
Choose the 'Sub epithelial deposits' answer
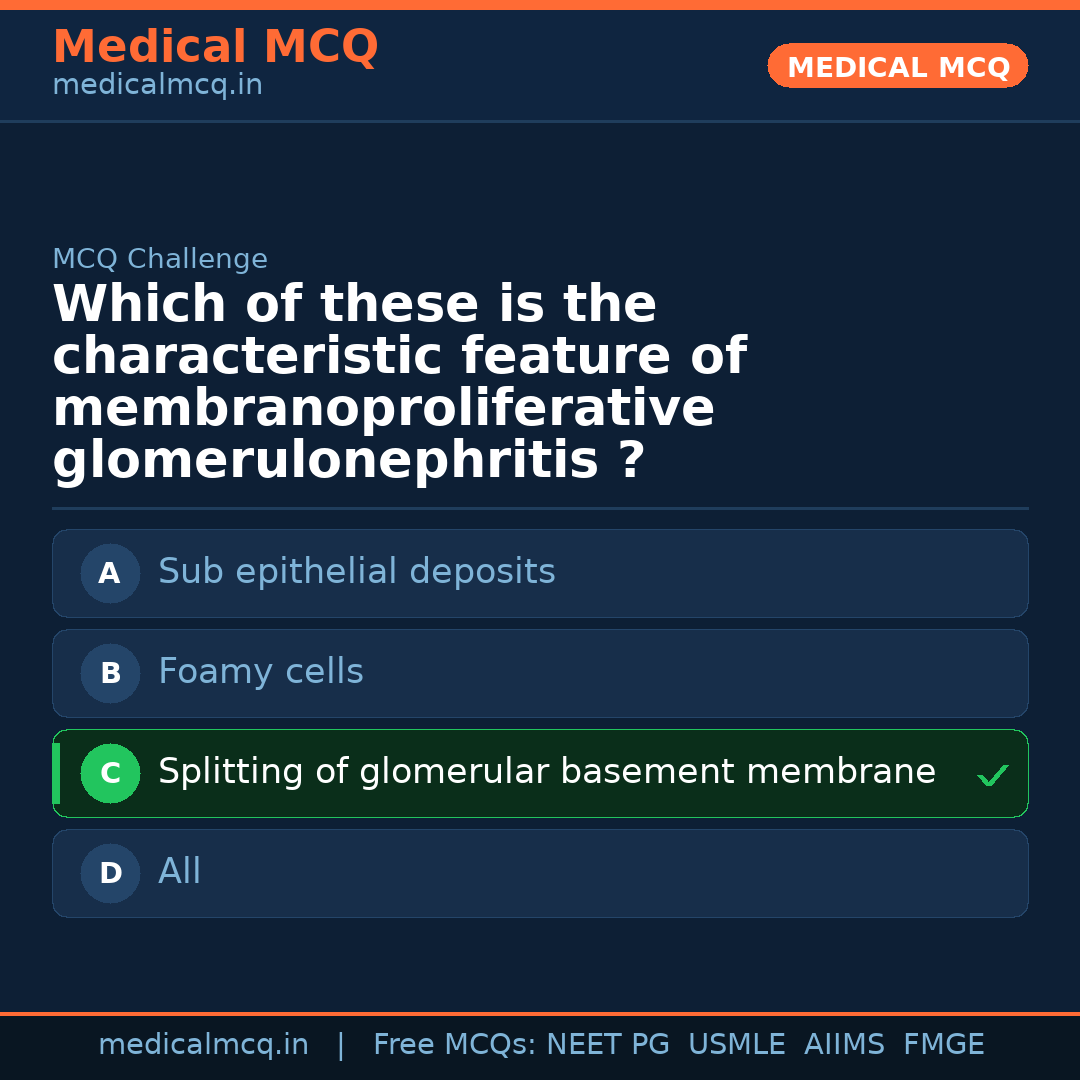tap(356, 572)
